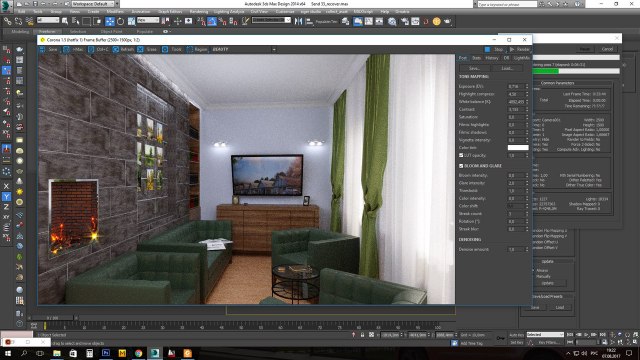
Task: Click the Highlight compress value field
Action: (x=516, y=94)
